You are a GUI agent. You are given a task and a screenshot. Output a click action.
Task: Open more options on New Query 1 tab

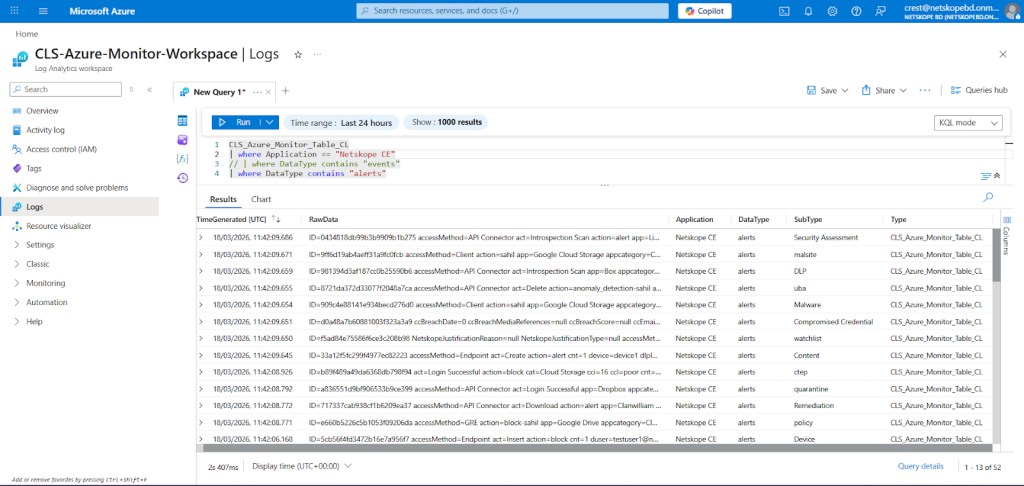[257, 92]
